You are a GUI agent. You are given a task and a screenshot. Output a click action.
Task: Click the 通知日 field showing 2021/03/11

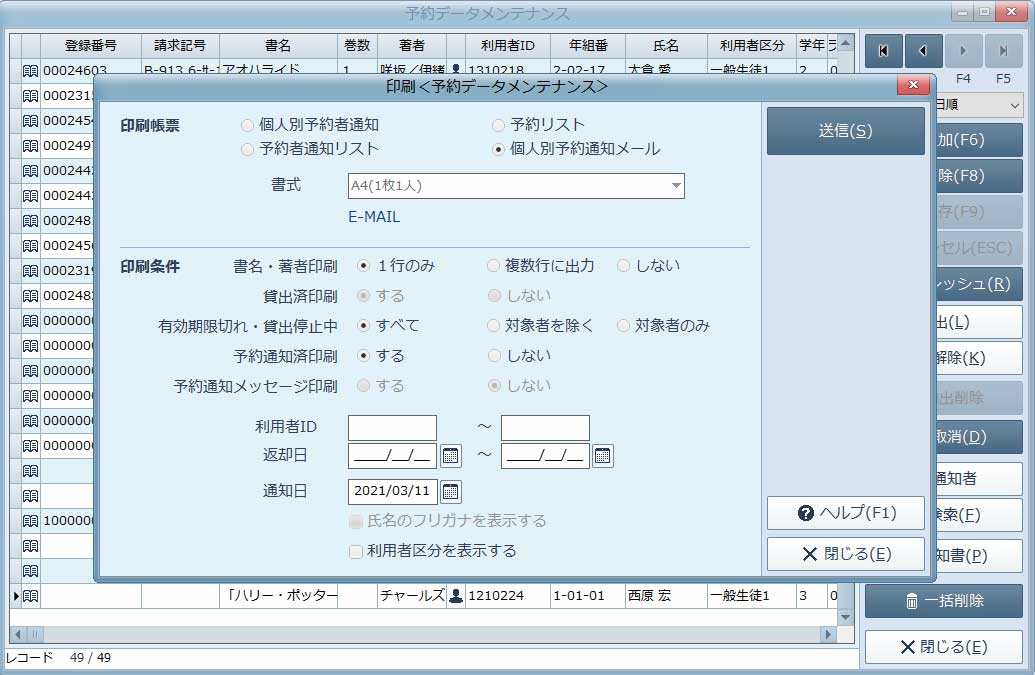pyautogui.click(x=392, y=492)
